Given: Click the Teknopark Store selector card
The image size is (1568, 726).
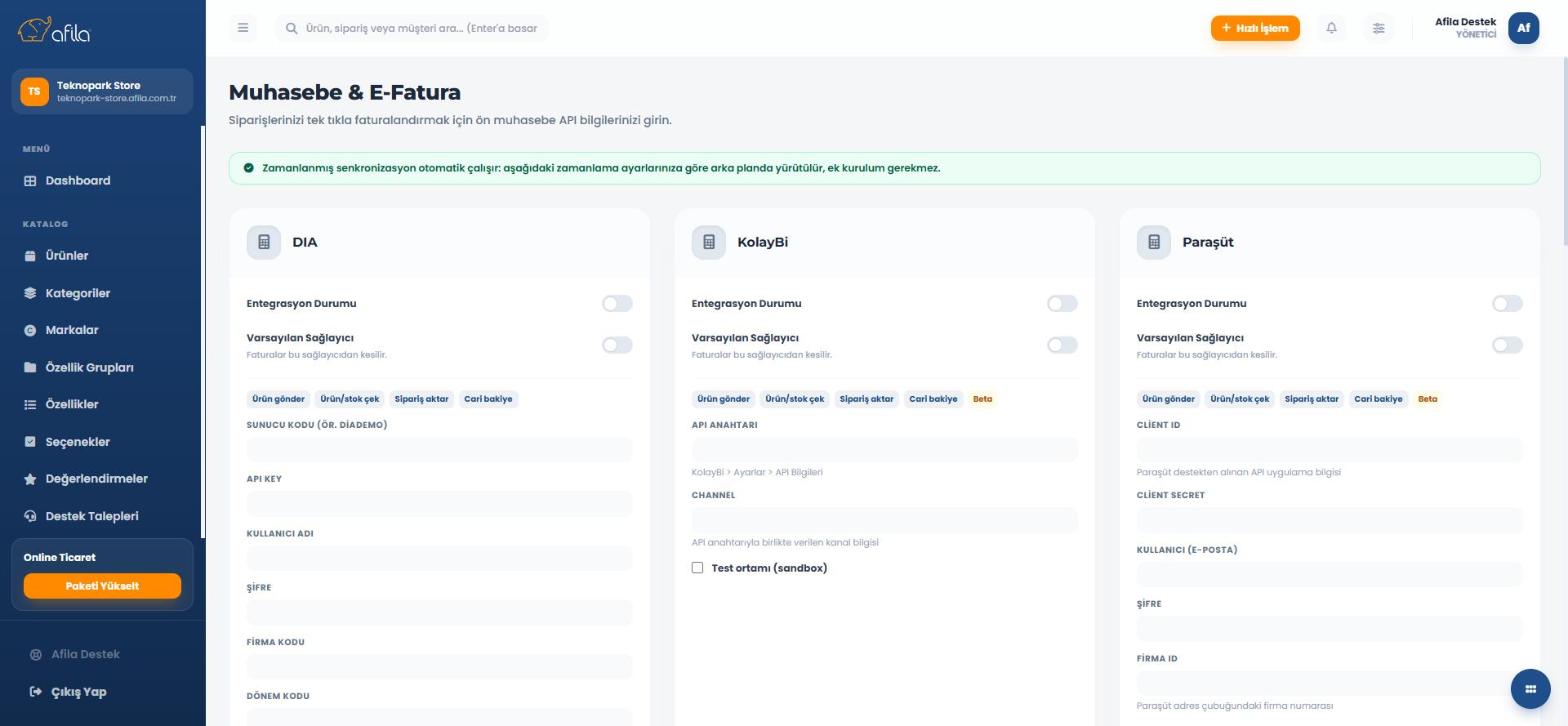Looking at the screenshot, I should pos(102,91).
